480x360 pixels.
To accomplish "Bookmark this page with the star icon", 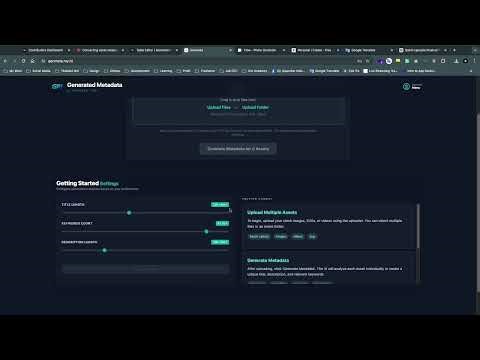I will 368,61.
